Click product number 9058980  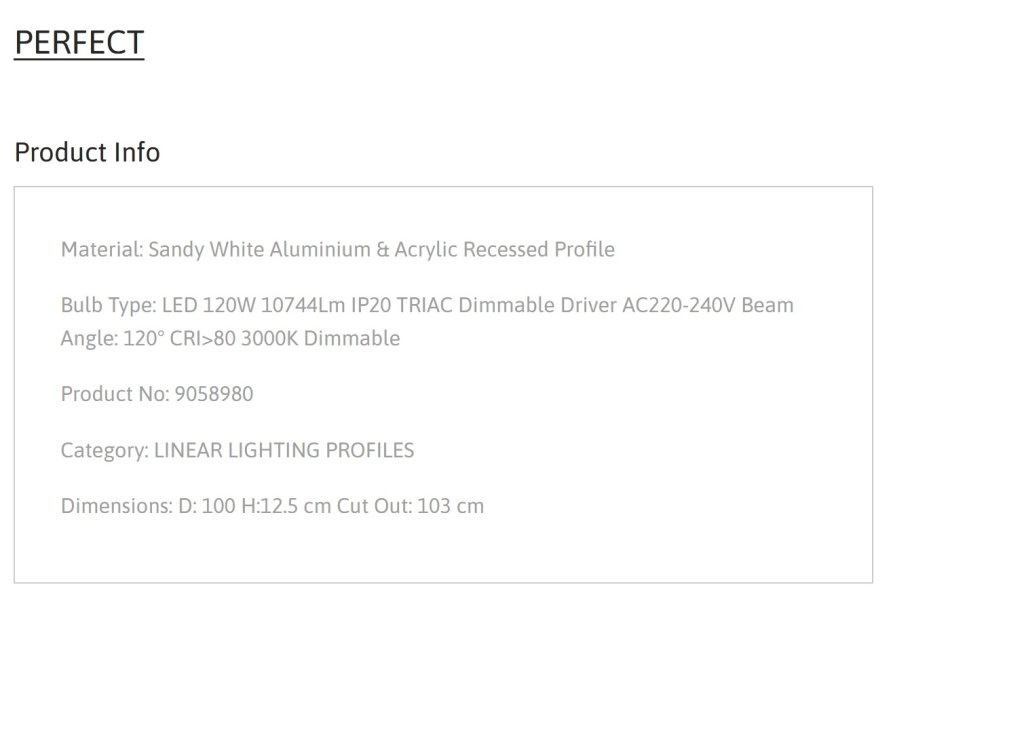[214, 394]
